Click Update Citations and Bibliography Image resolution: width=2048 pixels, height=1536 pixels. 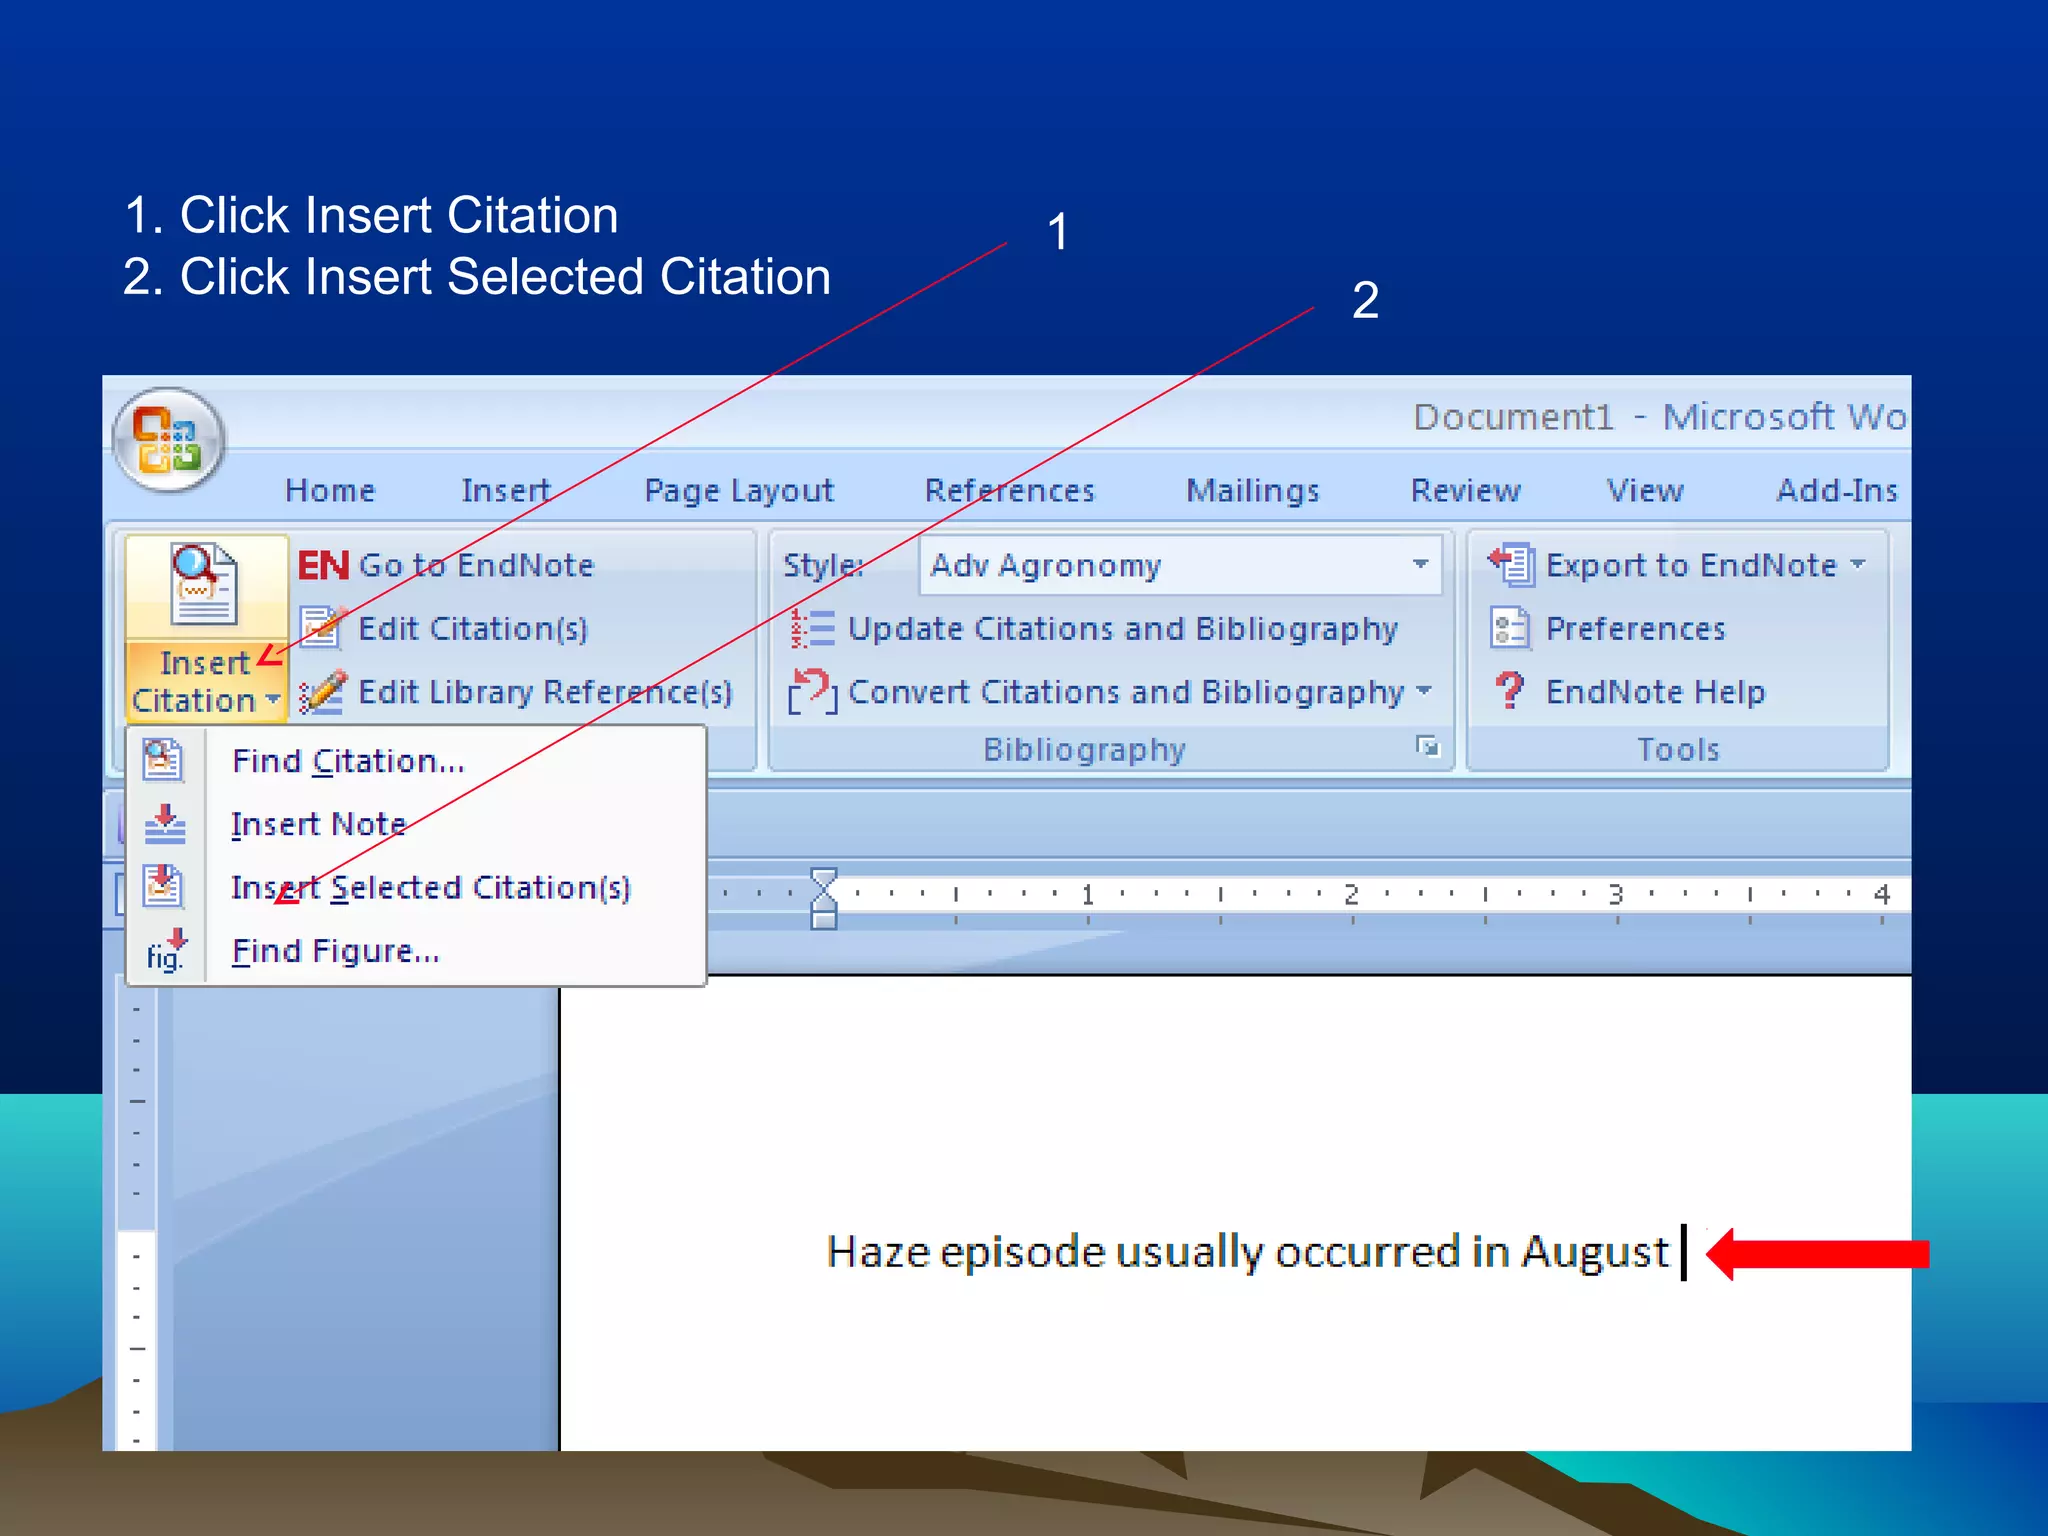click(1122, 629)
